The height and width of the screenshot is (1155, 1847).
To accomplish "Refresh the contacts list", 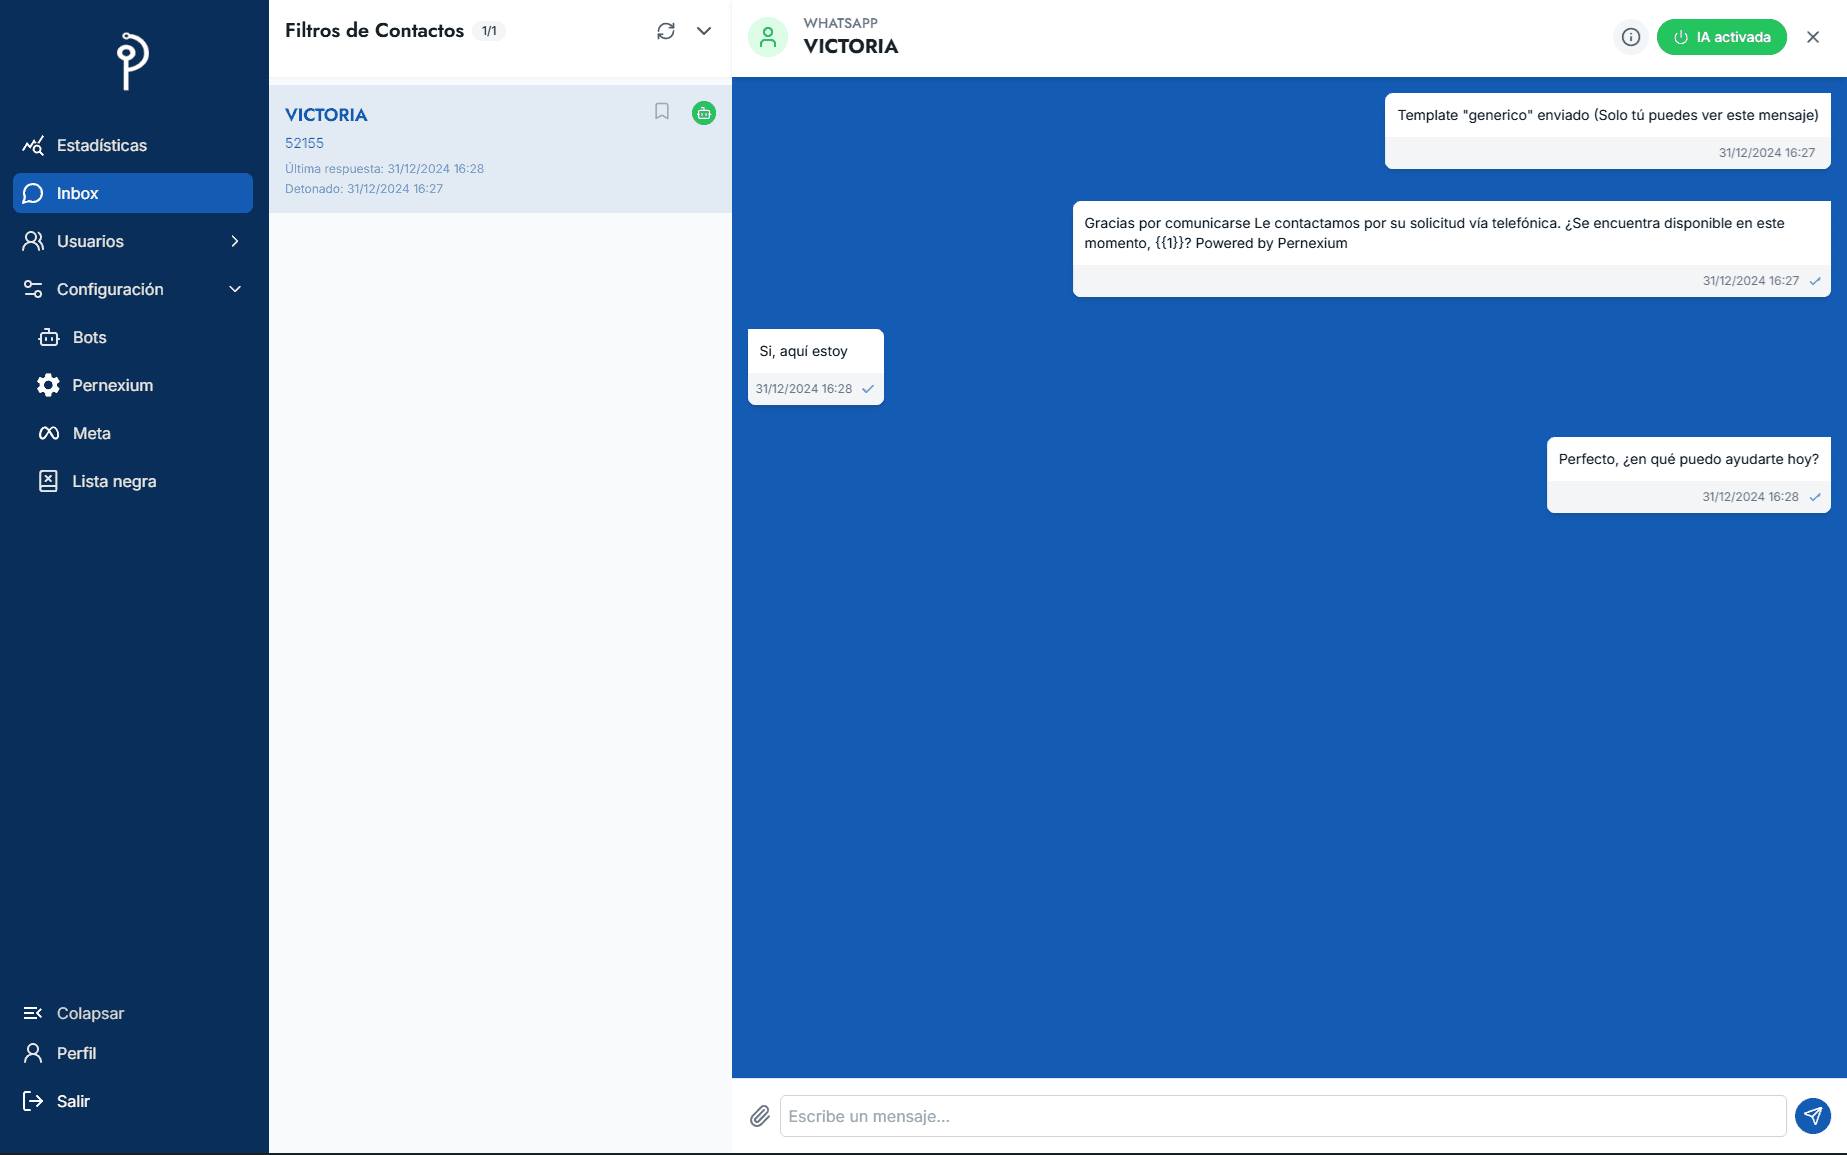I will click(666, 31).
